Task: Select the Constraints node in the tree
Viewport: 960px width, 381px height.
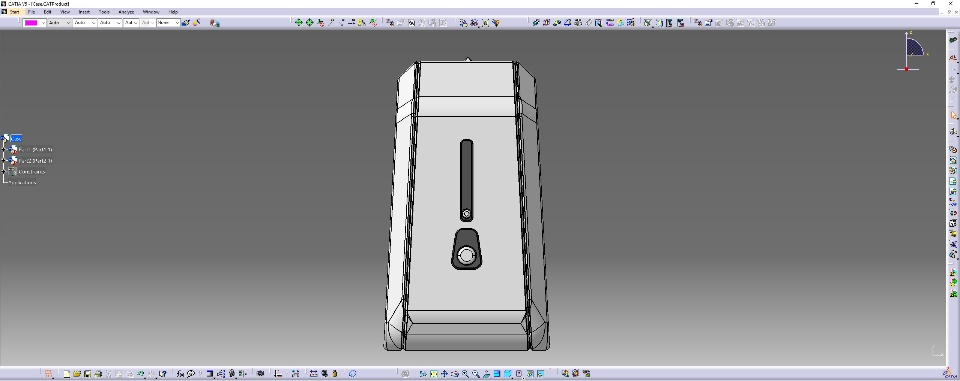Action: (31, 172)
